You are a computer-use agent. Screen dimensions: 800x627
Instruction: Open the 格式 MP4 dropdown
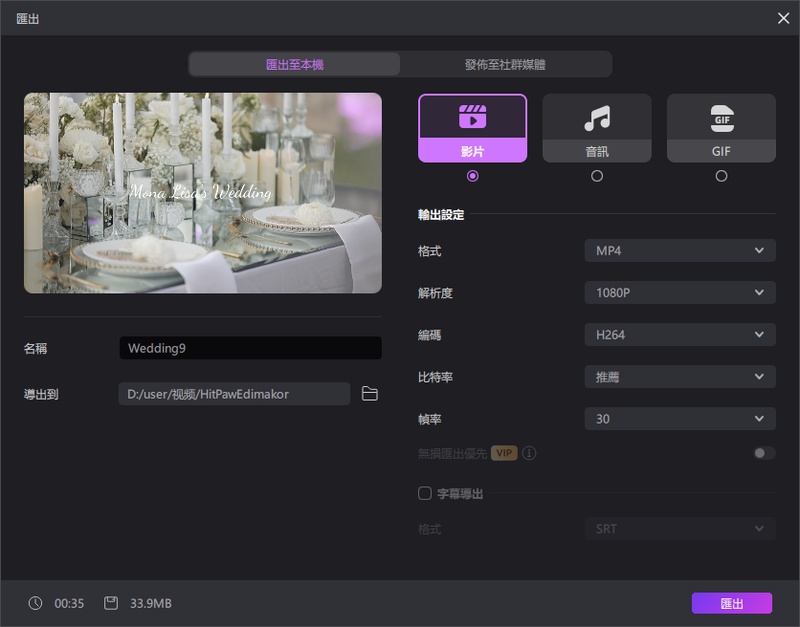(680, 250)
